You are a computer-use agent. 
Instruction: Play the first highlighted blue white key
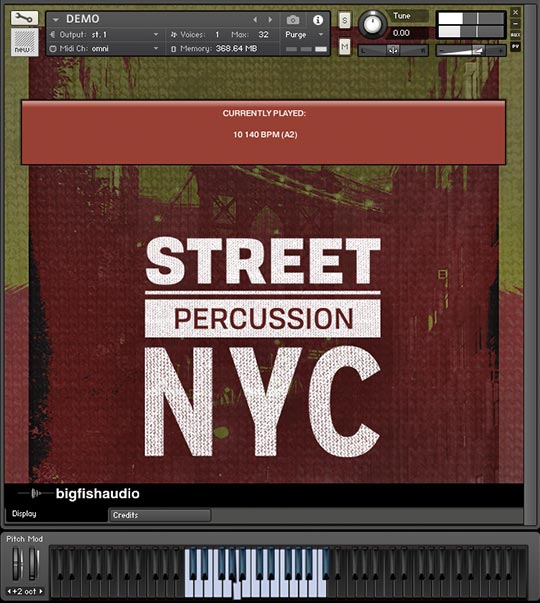pos(189,586)
